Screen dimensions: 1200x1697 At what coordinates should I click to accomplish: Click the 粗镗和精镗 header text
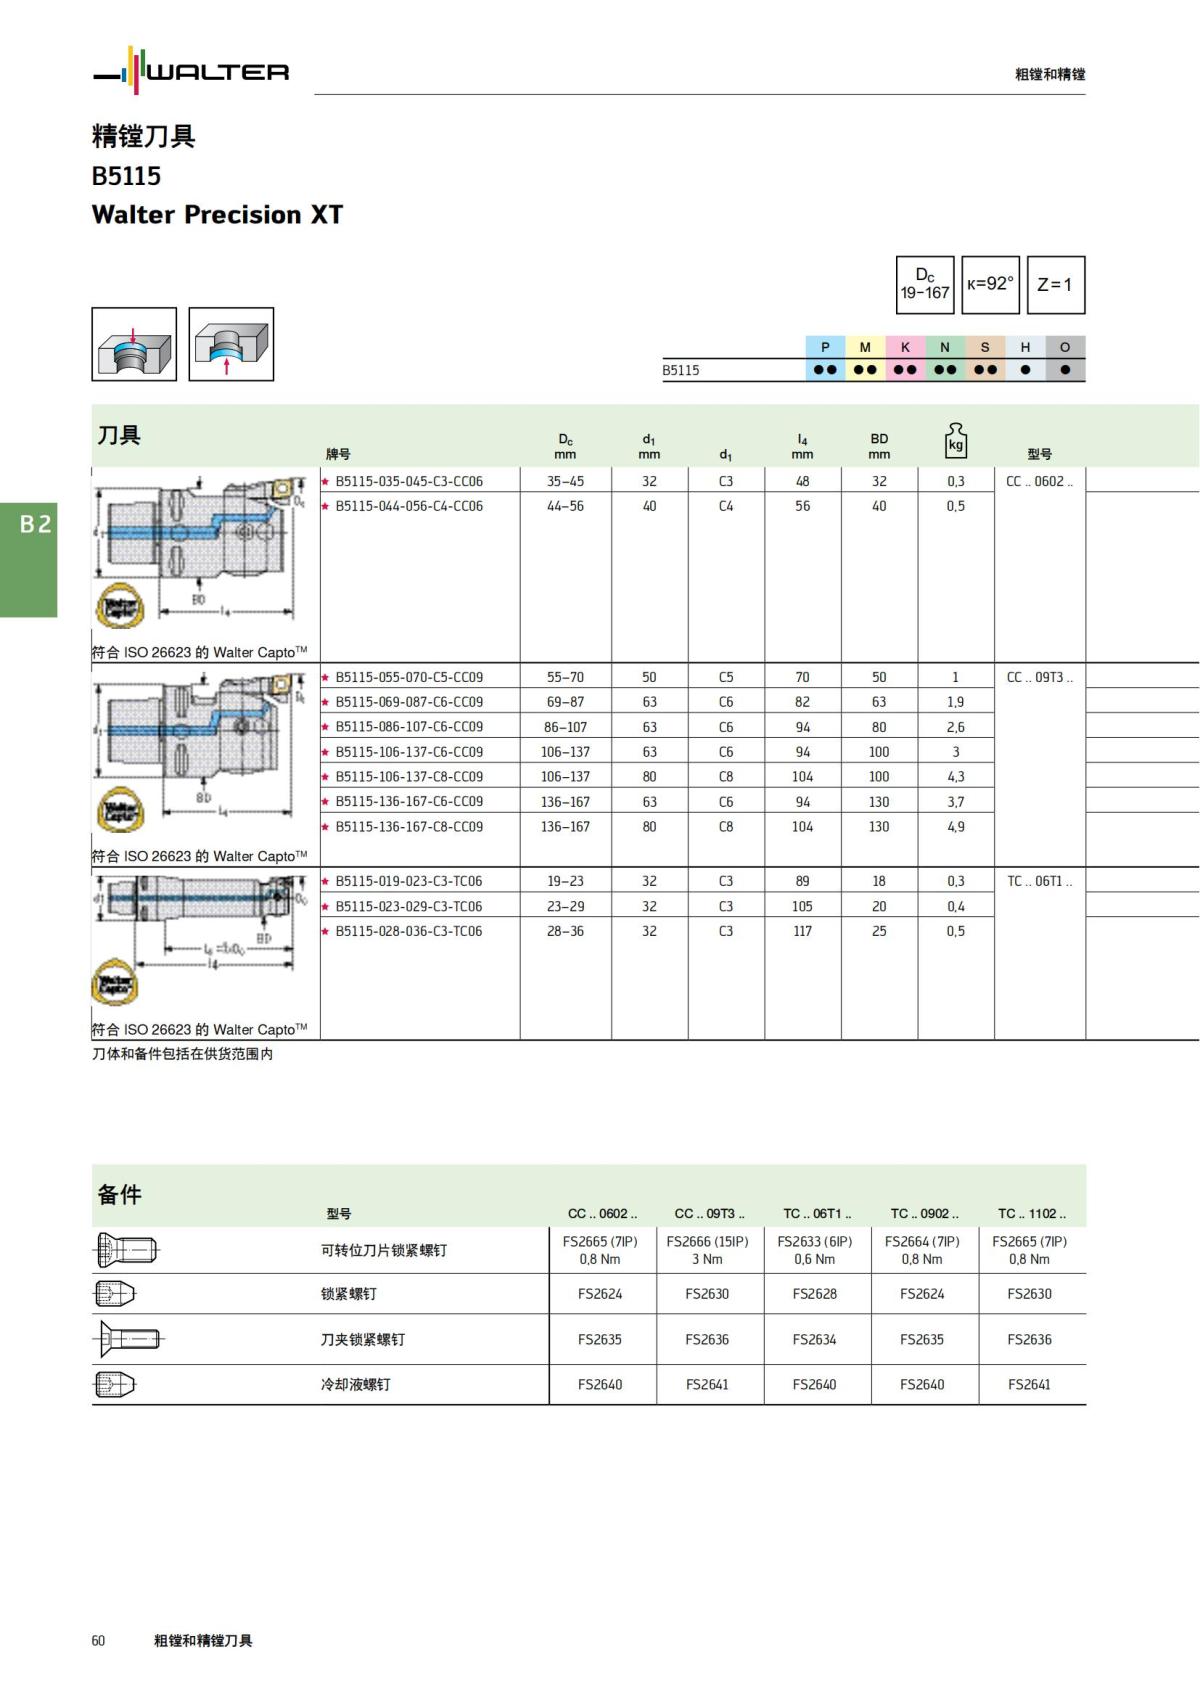click(x=1050, y=74)
